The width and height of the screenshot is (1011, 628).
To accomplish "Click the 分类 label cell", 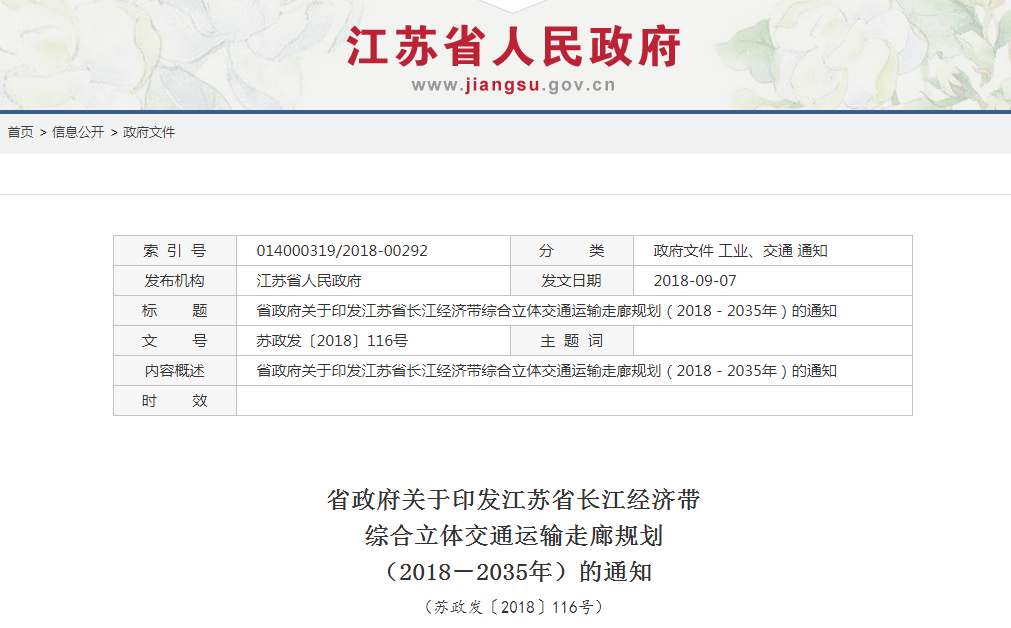I will tap(571, 251).
